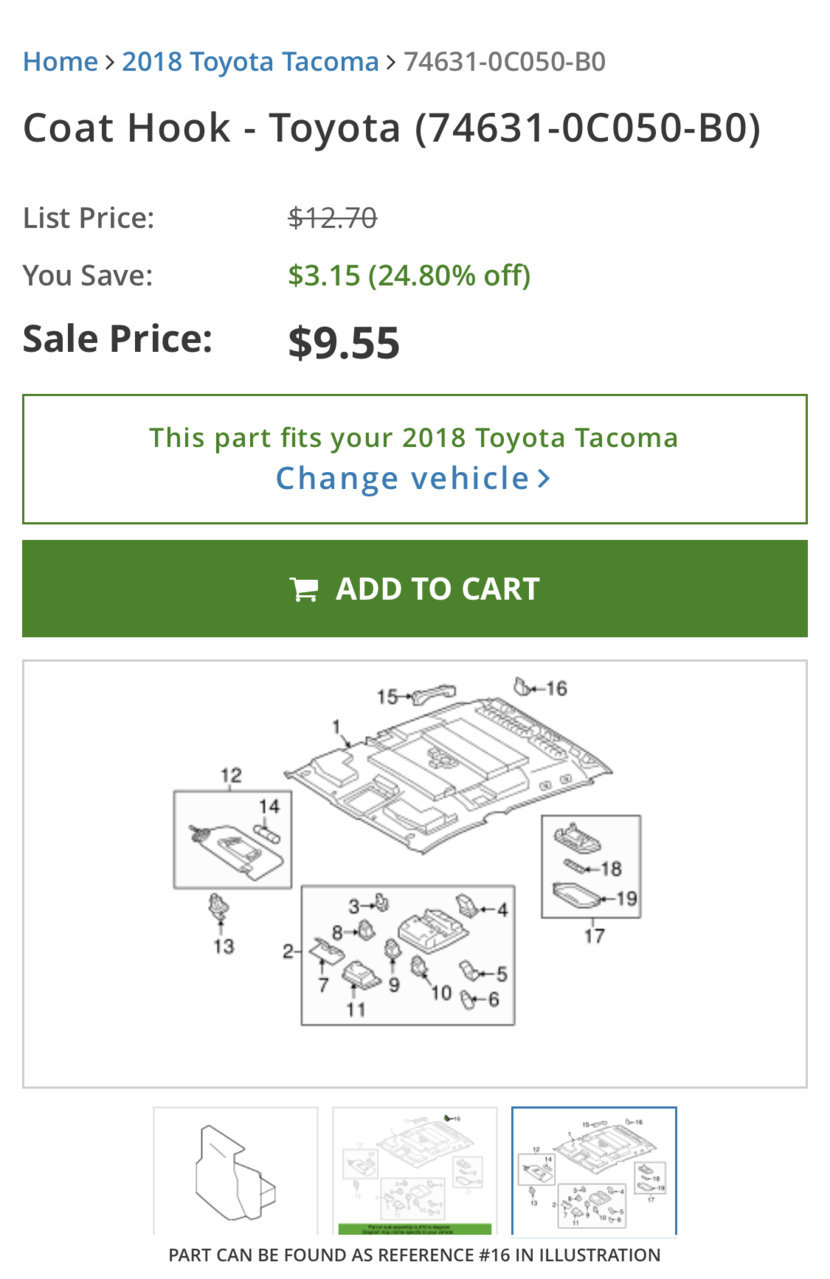This screenshot has height=1279, width=830.
Task: Select the highlighted headliner diagram thumbnail
Action: coord(594,1171)
